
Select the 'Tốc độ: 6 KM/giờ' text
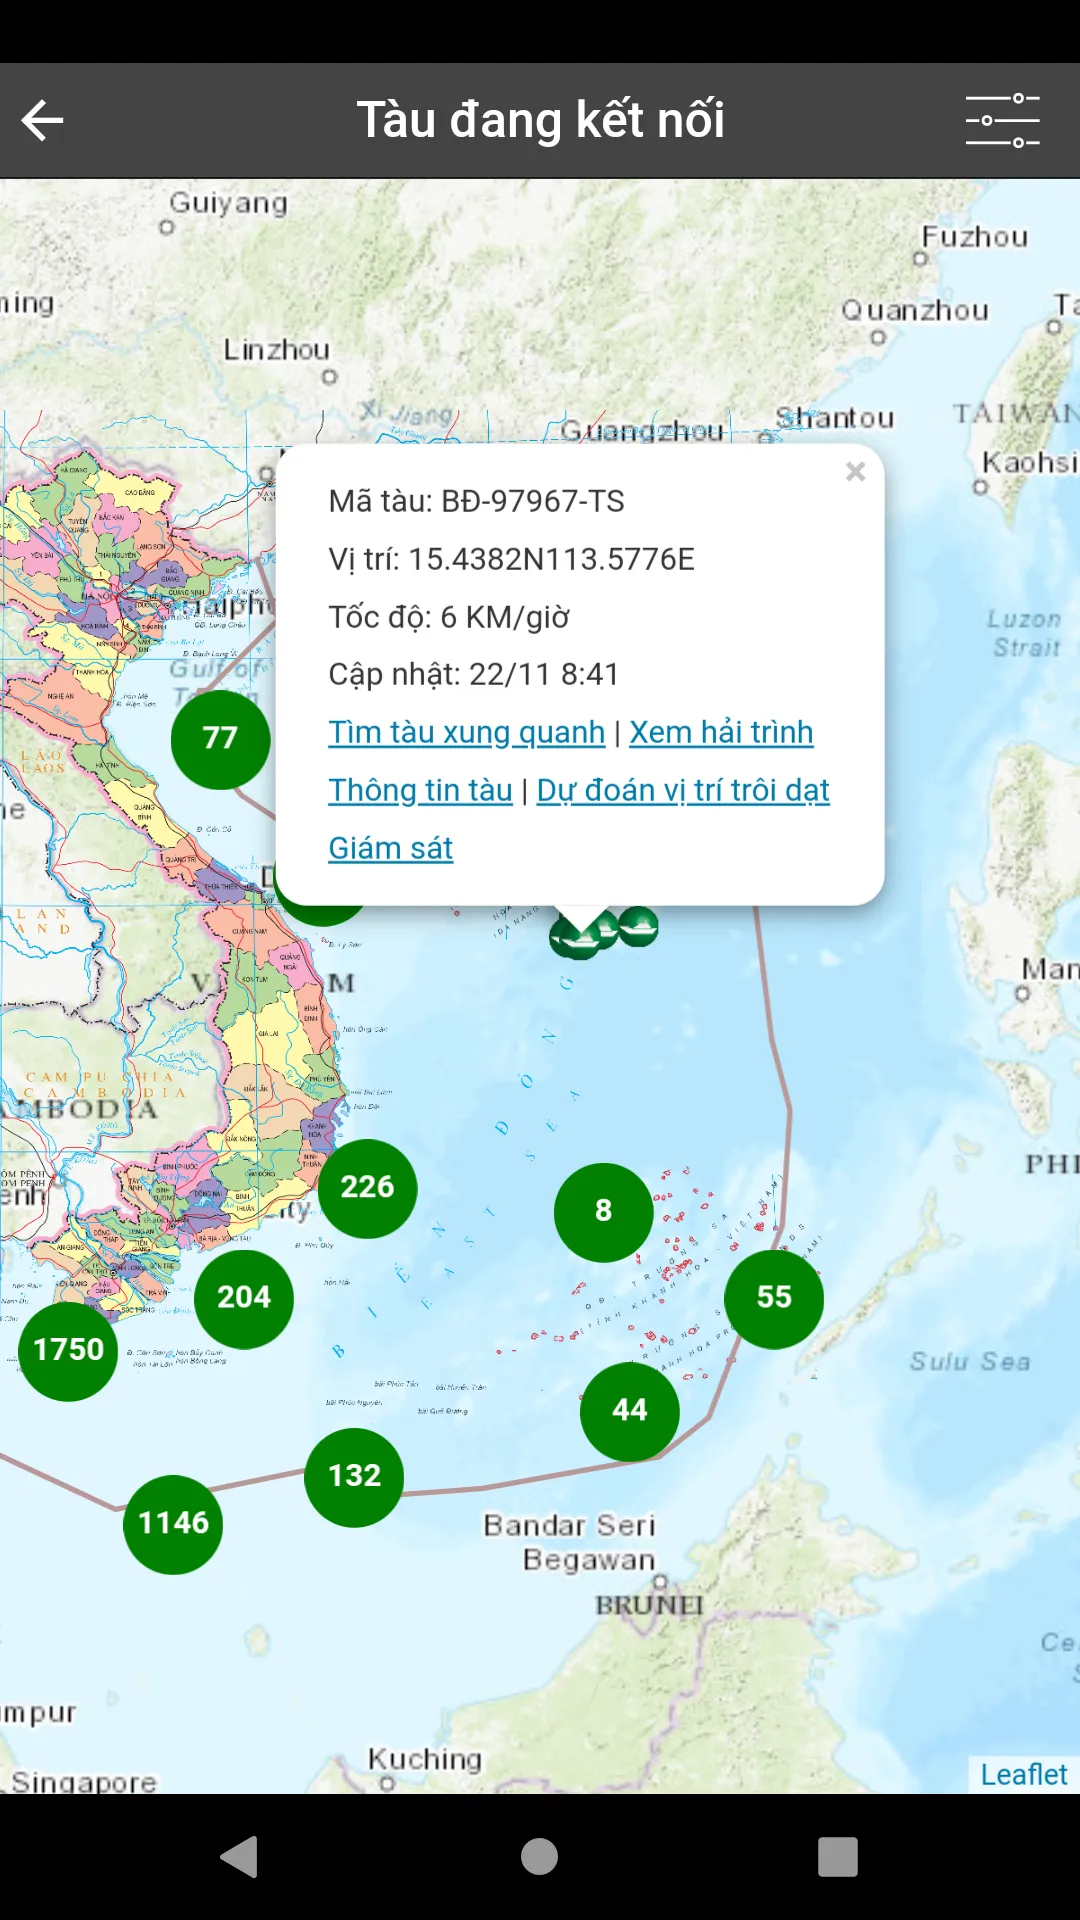449,617
